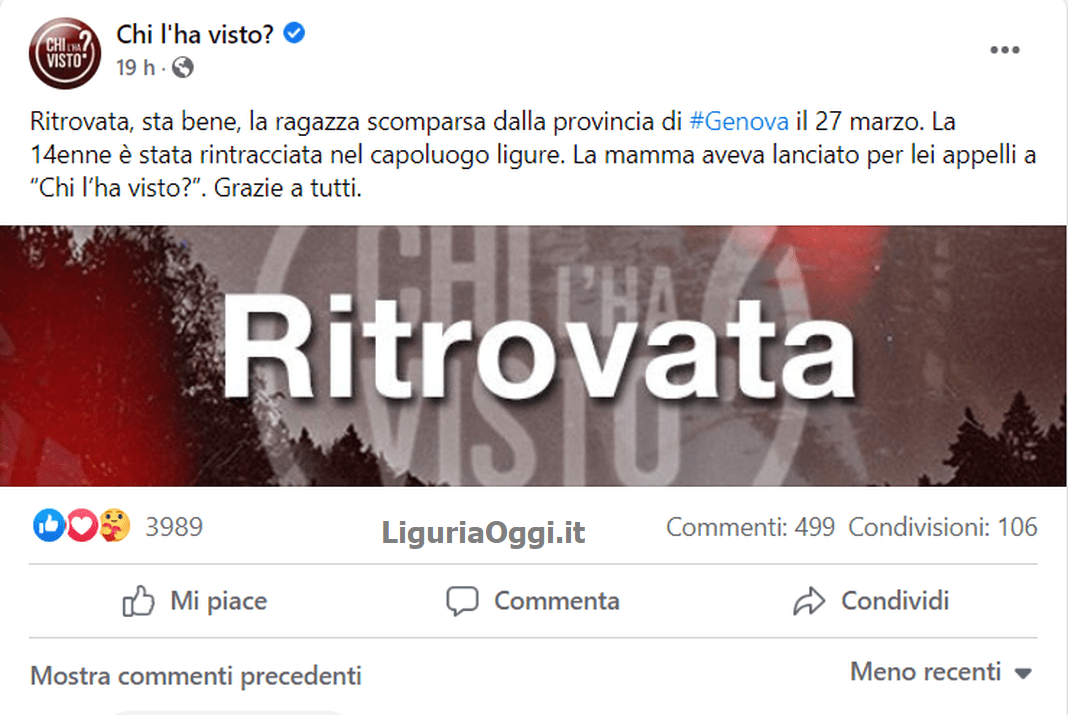Click the share arrow icon
1068x715 pixels.
click(x=809, y=601)
